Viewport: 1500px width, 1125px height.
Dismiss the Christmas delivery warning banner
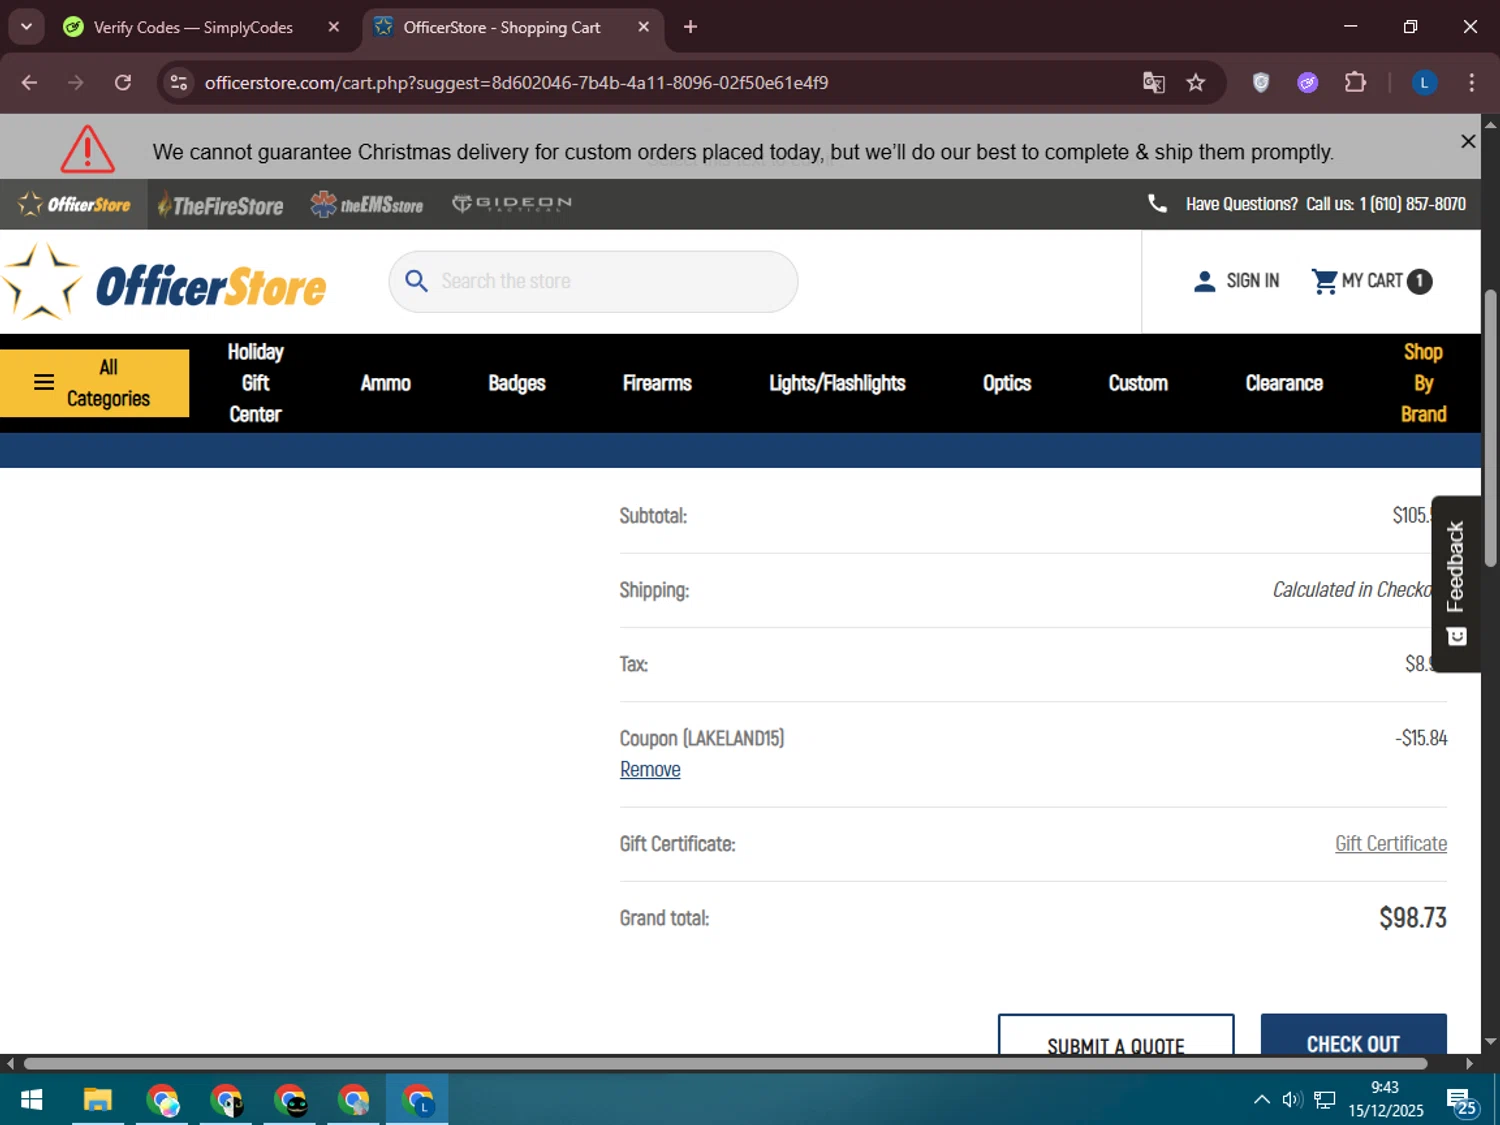pos(1468,141)
